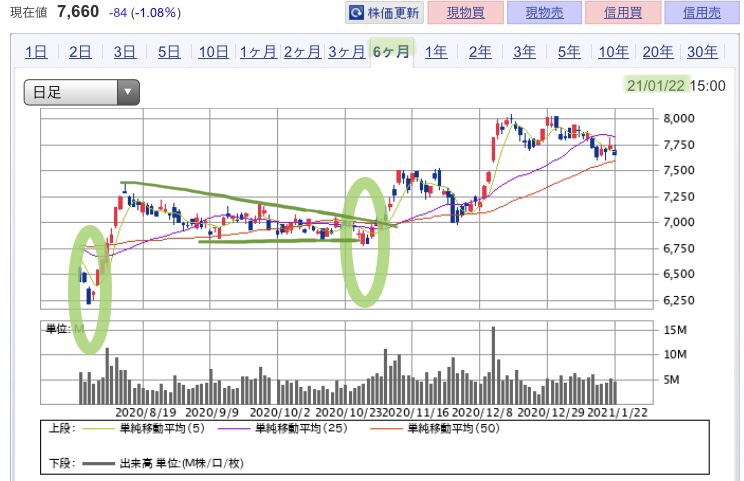Show the 20年 chart period

pos(658,52)
